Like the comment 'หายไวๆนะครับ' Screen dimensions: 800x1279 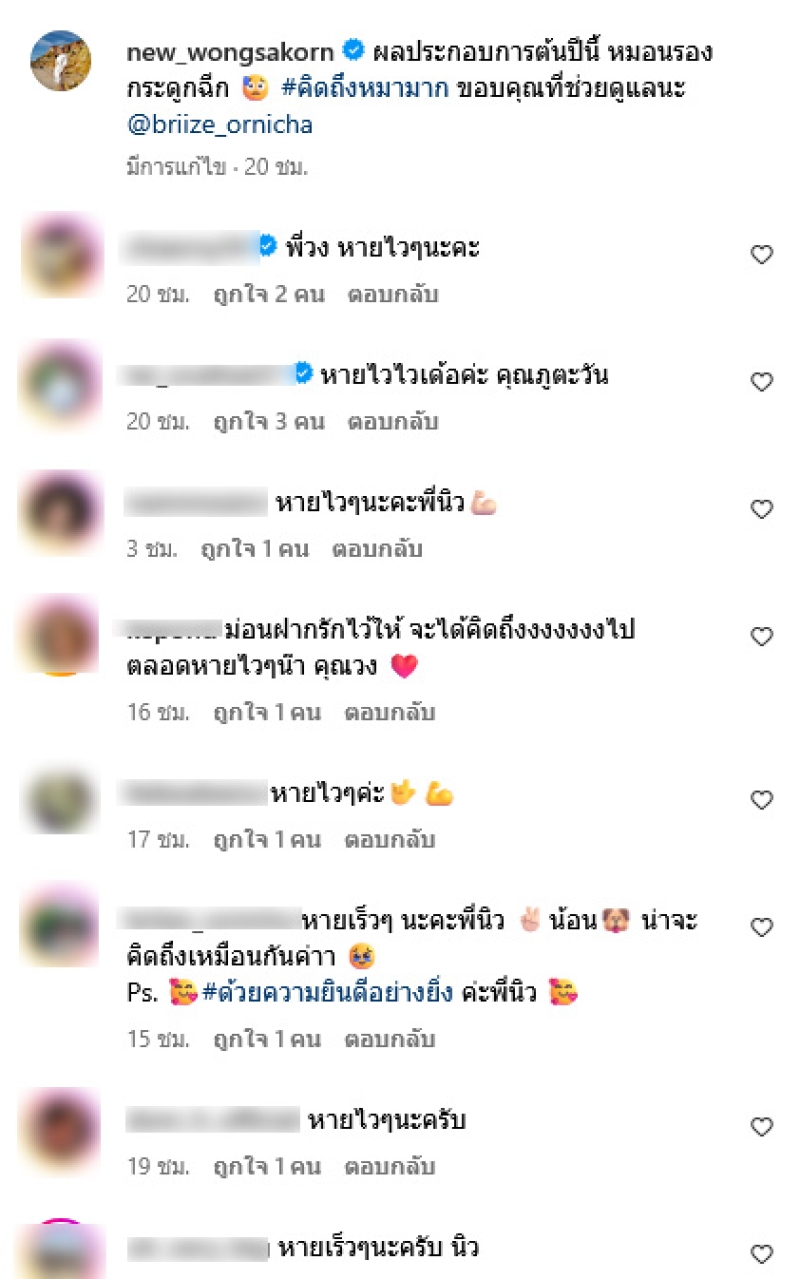[762, 1127]
